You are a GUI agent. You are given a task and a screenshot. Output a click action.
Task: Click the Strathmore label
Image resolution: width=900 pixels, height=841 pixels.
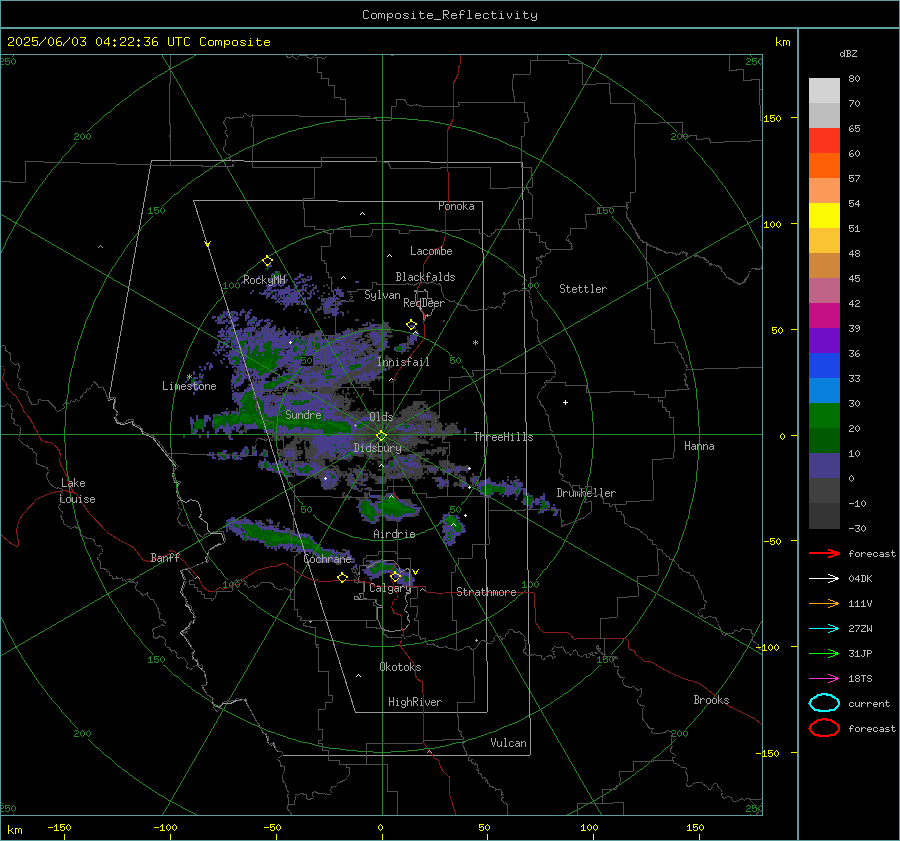coord(486,592)
